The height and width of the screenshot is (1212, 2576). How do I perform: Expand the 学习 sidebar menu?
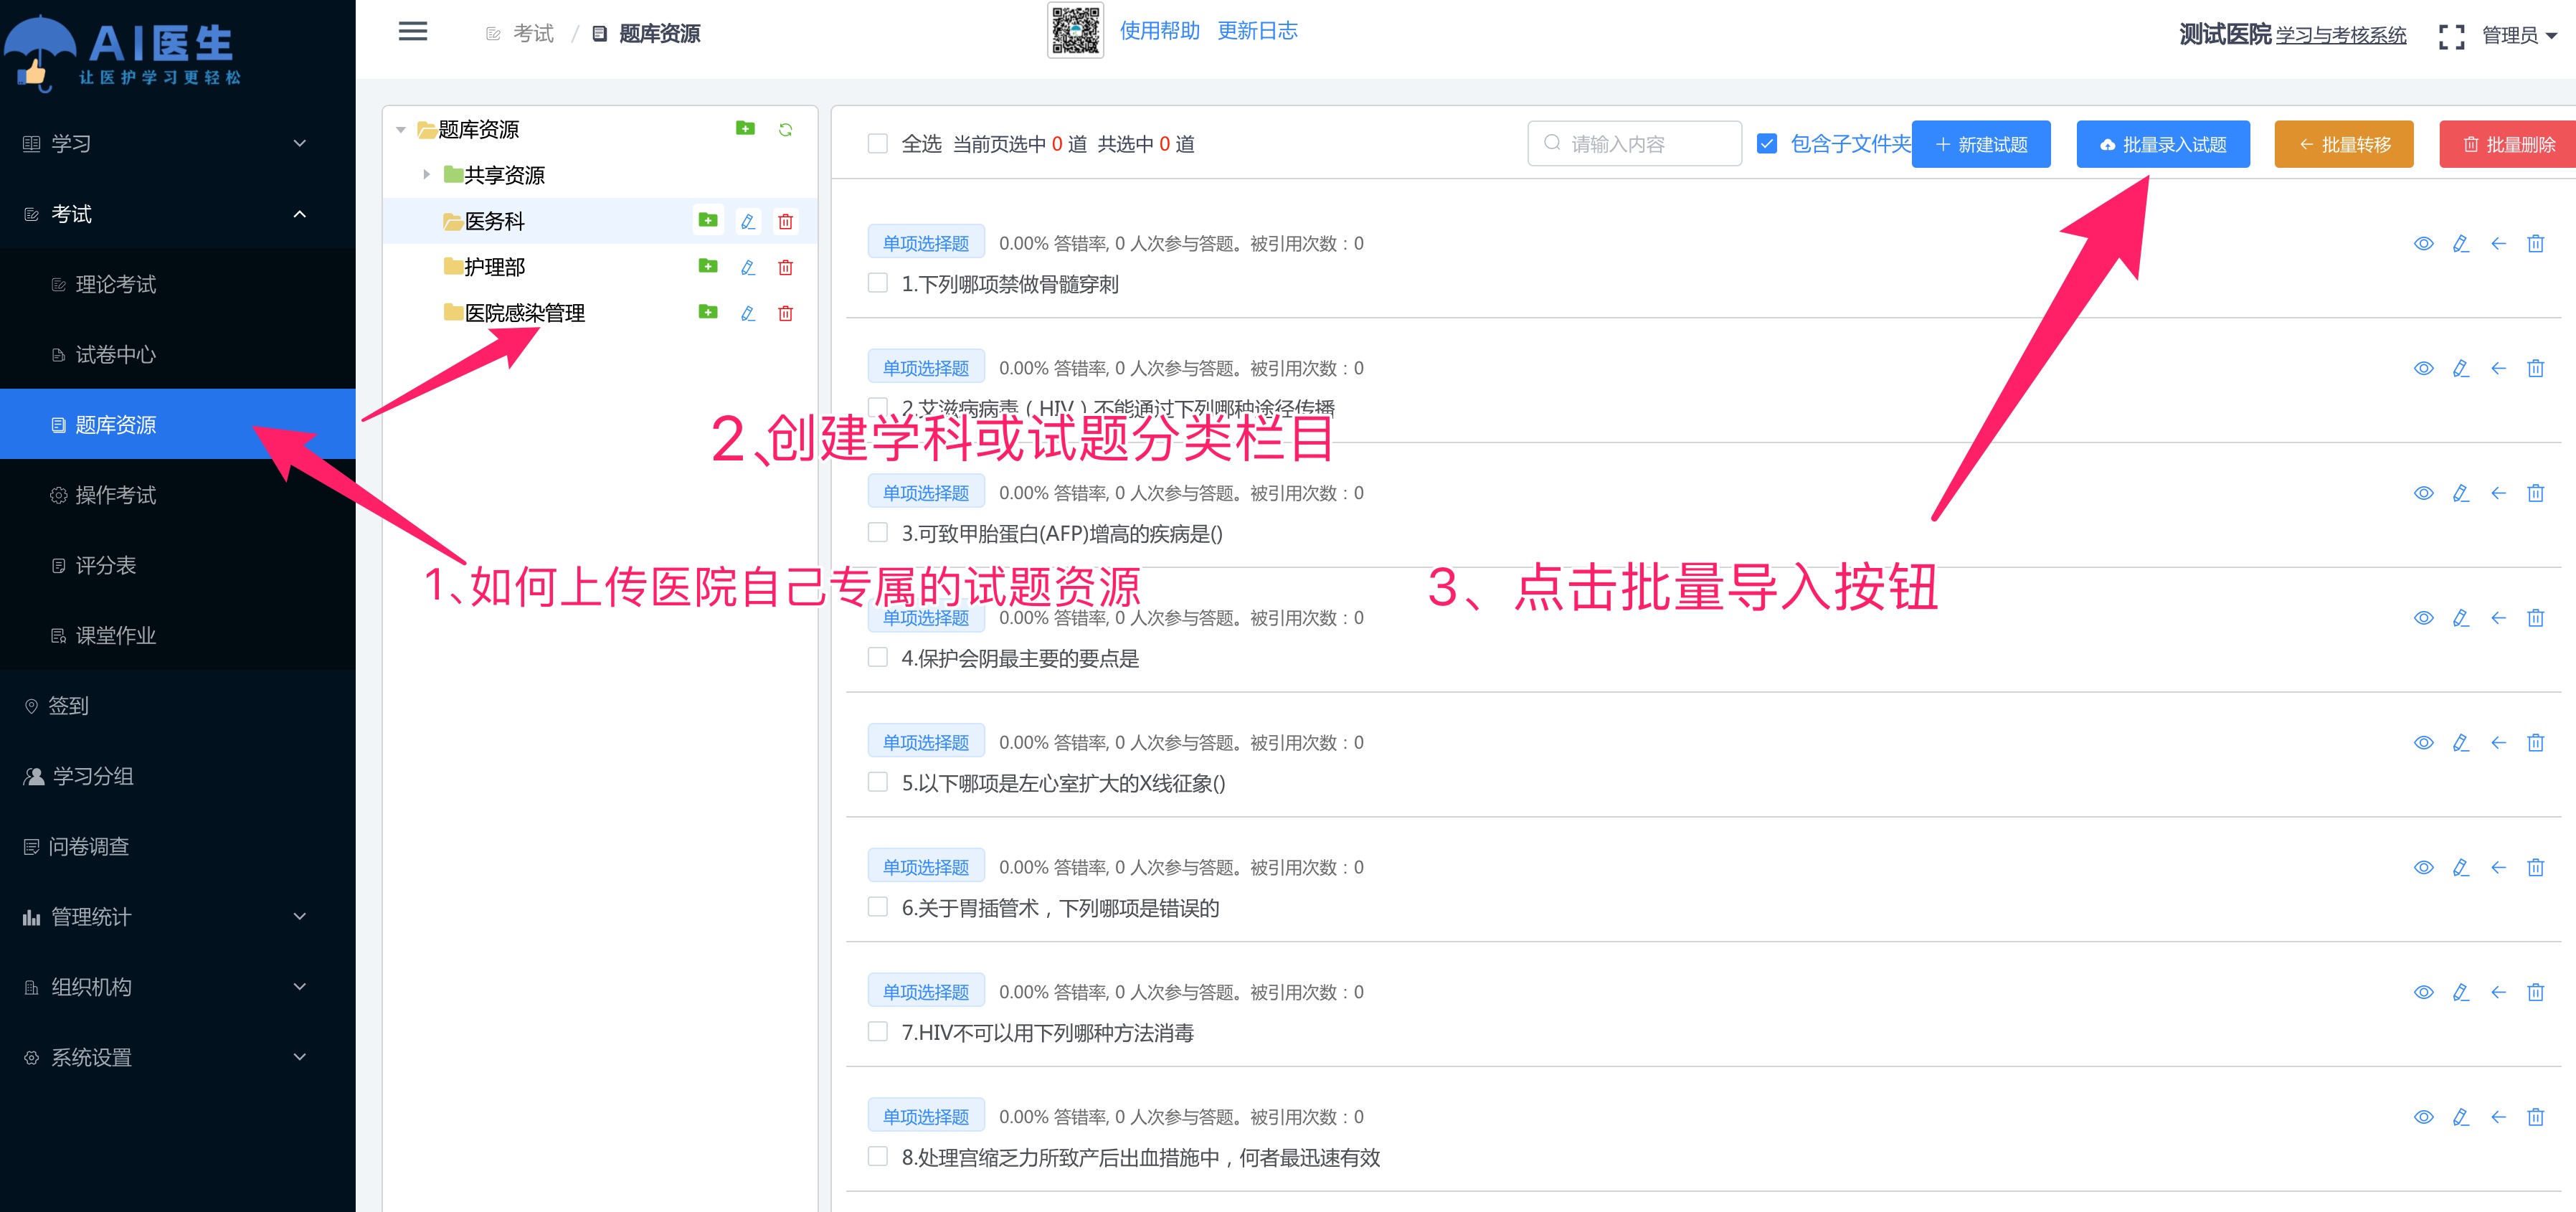pyautogui.click(x=177, y=143)
